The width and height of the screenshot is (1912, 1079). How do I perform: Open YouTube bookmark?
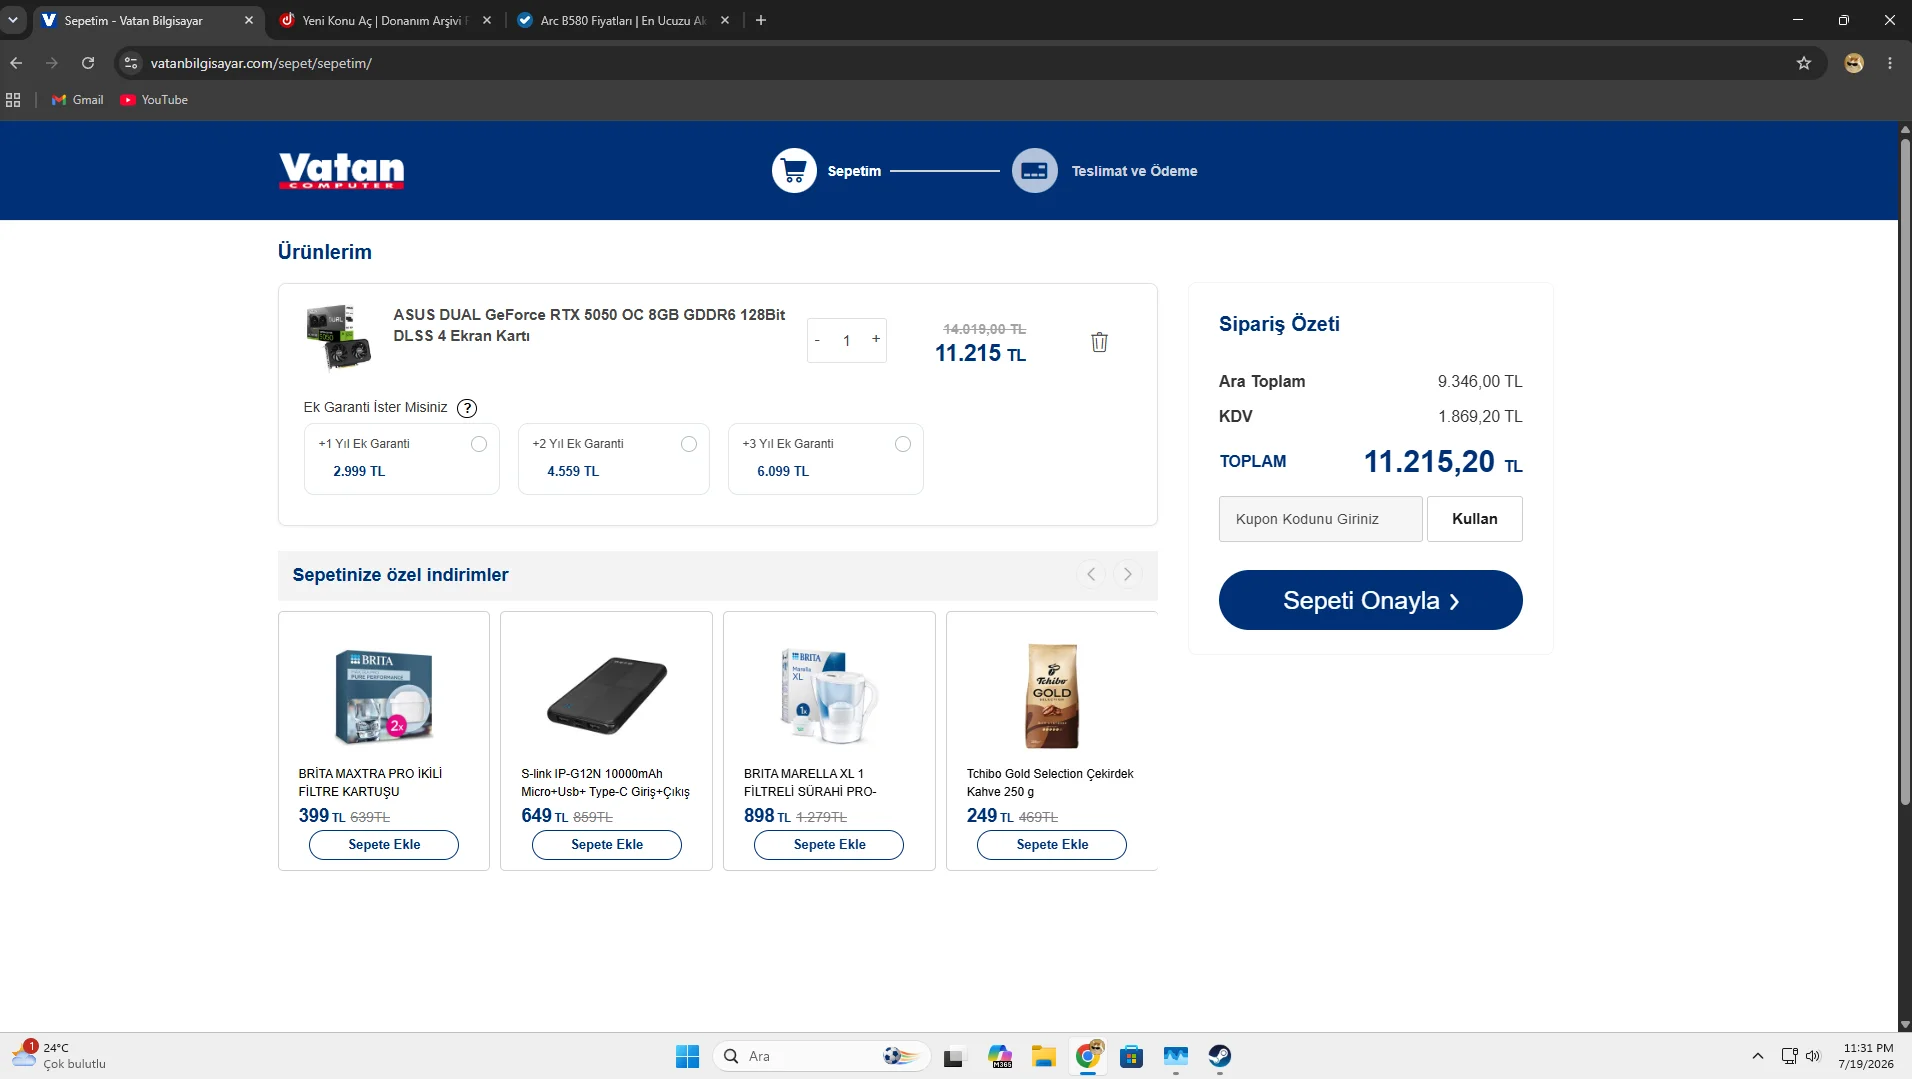(154, 100)
